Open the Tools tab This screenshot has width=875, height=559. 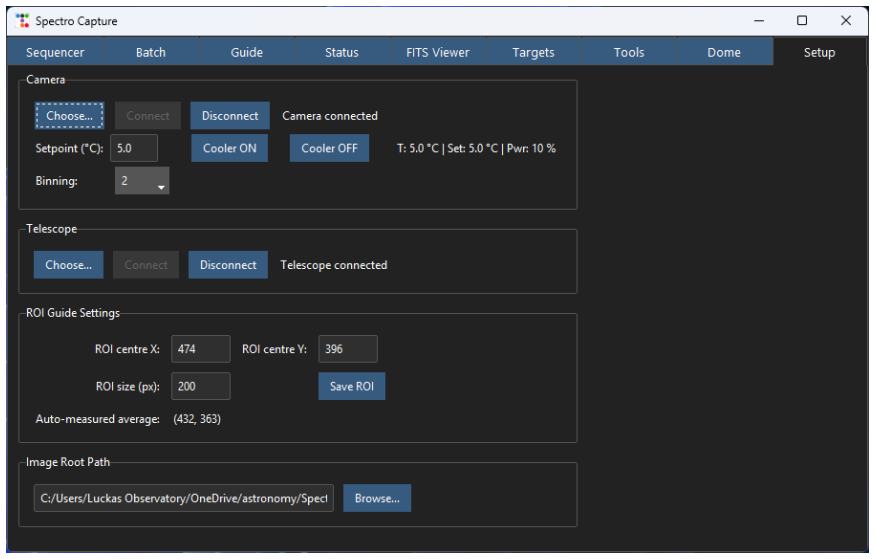[x=629, y=52]
